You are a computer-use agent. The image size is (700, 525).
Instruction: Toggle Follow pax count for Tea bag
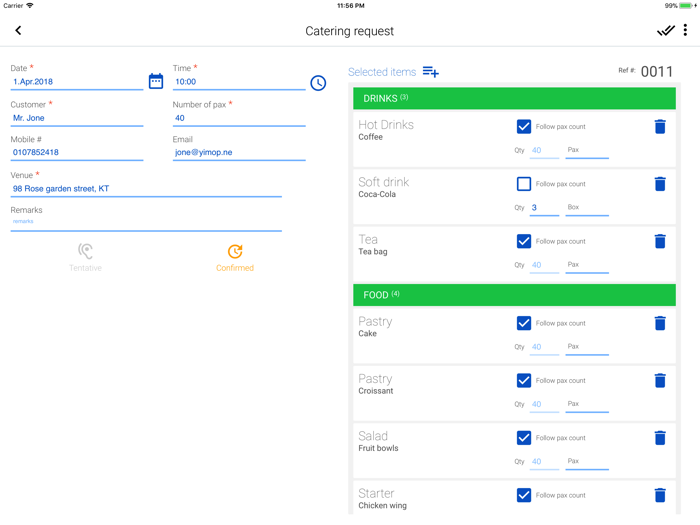[x=524, y=241]
